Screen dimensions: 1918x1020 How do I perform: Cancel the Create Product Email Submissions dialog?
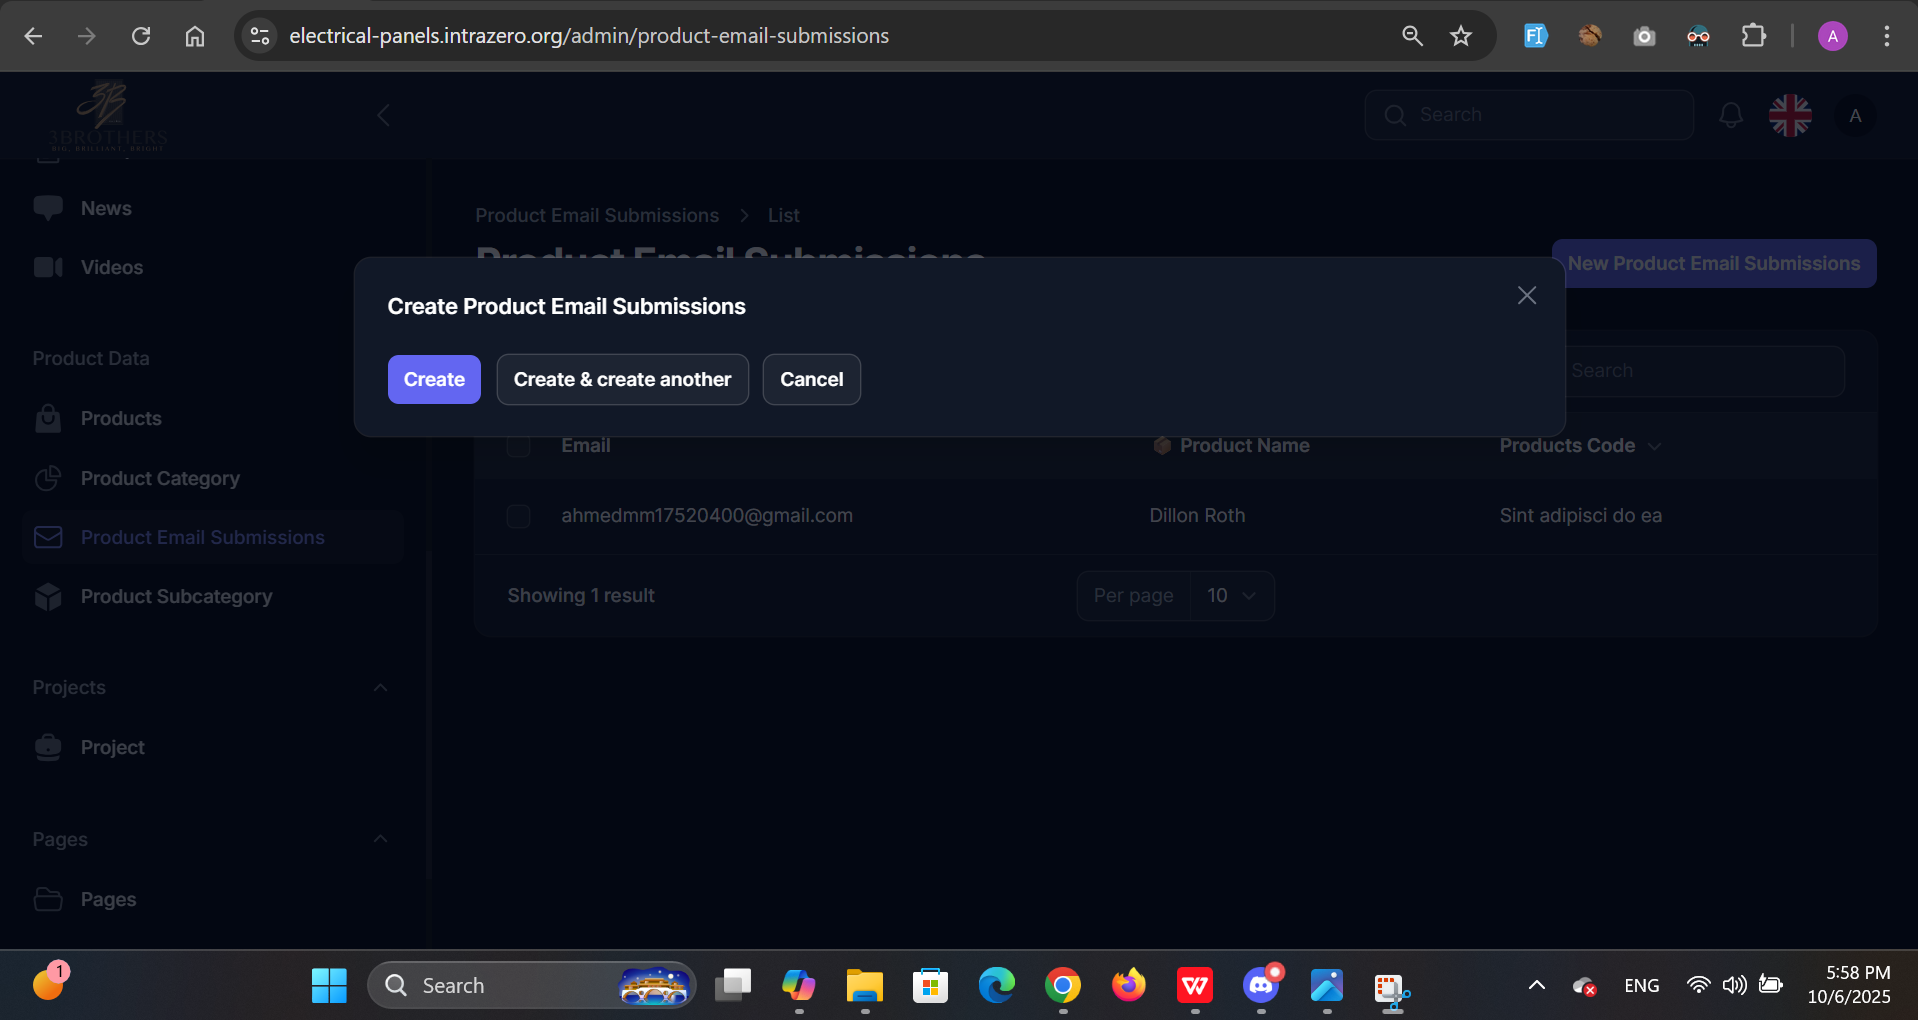tap(811, 380)
